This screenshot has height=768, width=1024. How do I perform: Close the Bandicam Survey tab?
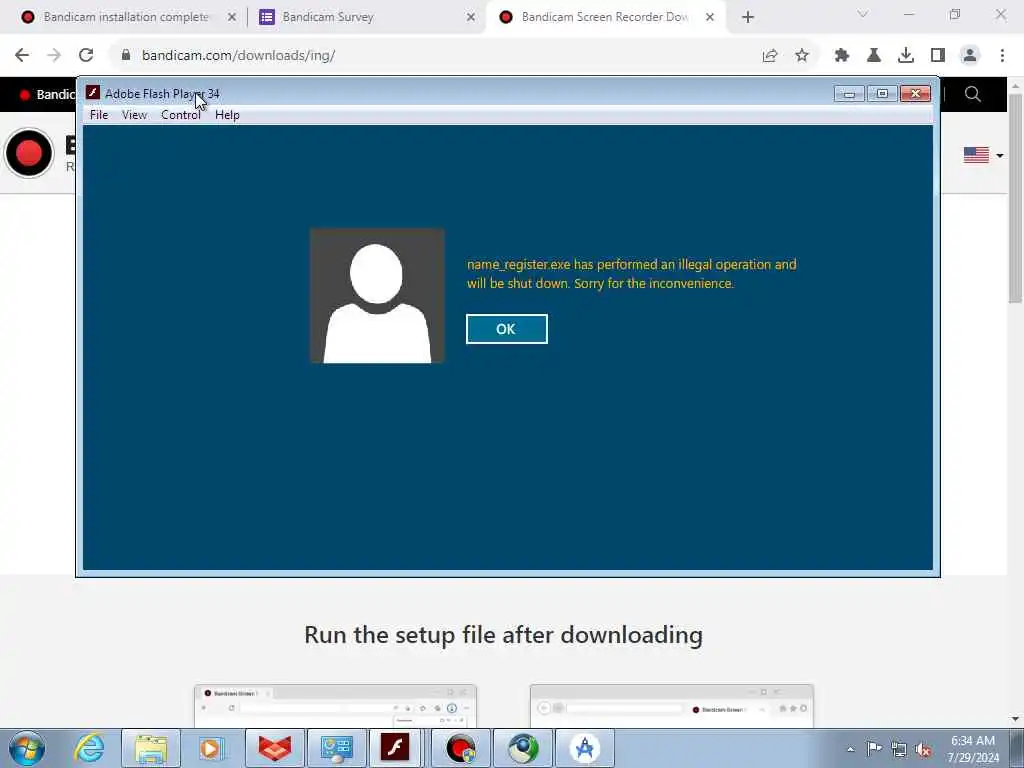pyautogui.click(x=471, y=17)
